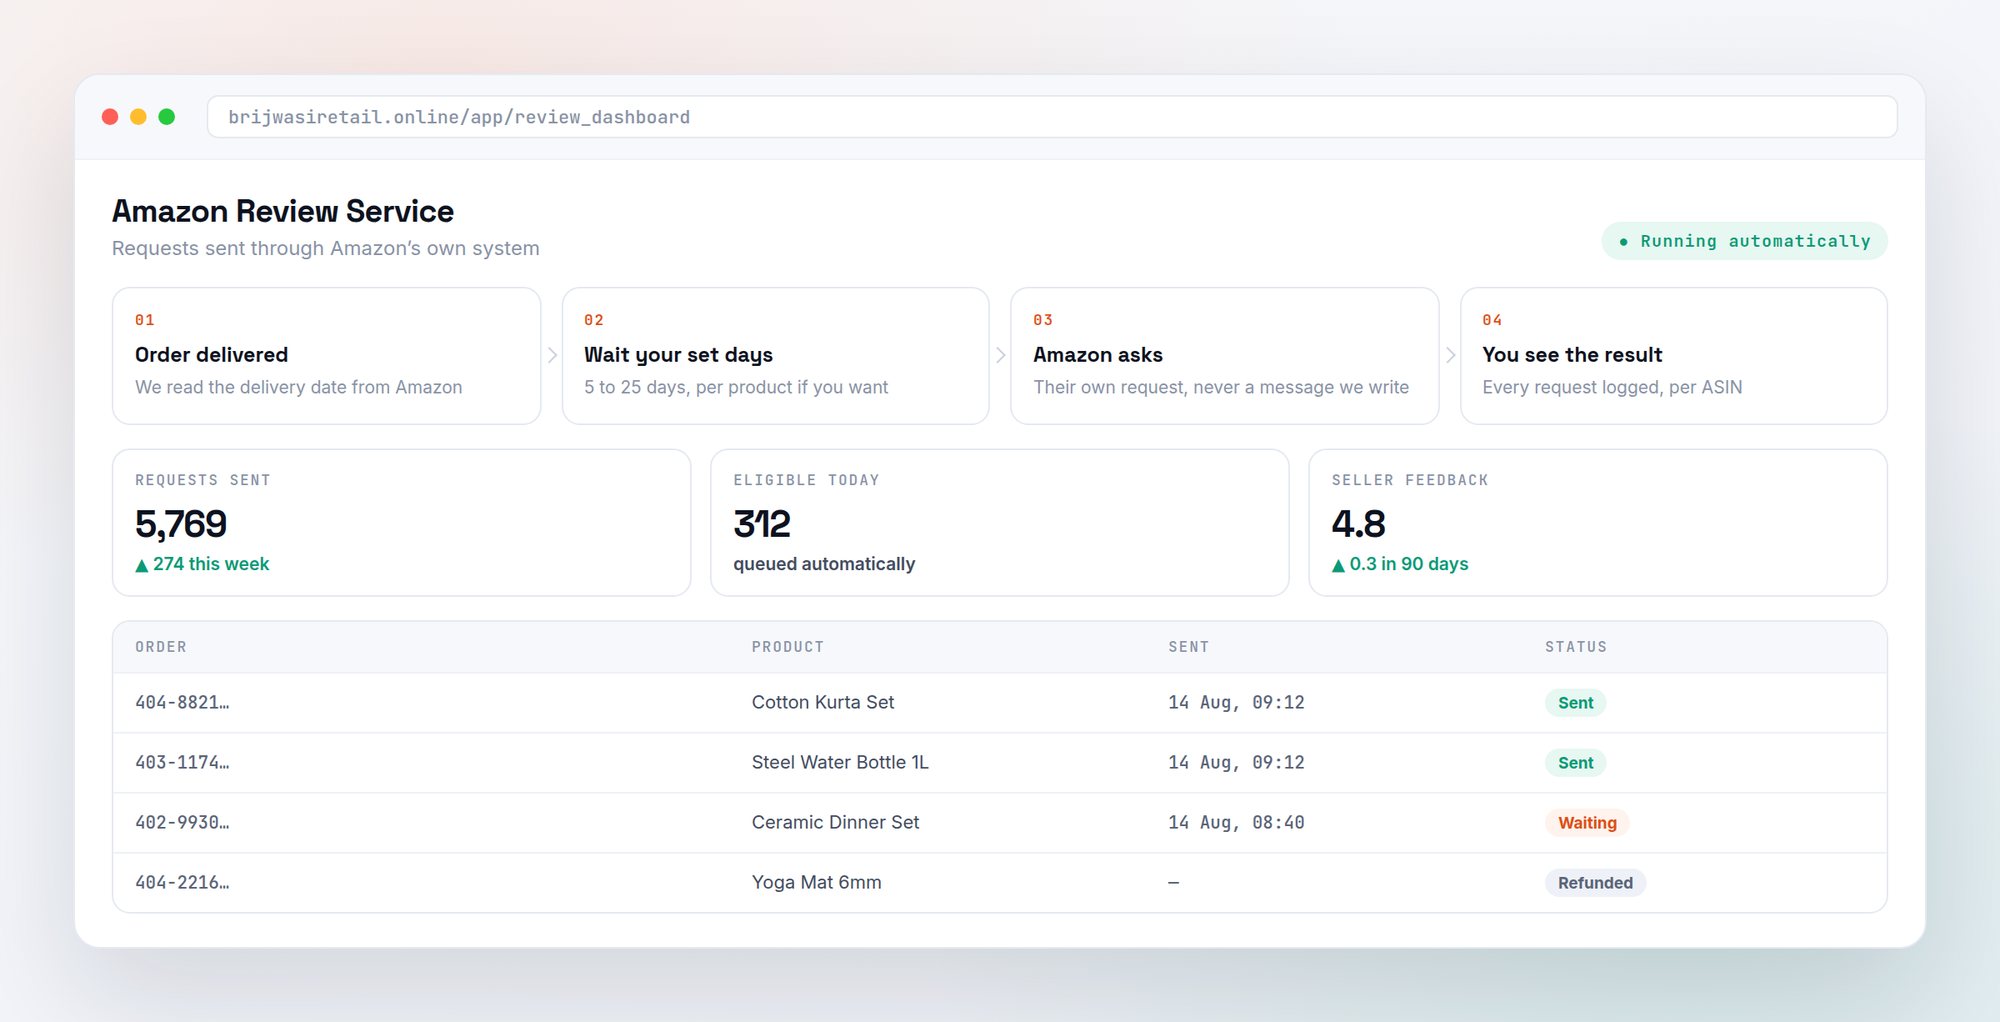
Task: Click the Cotton Kurta Set product
Action: click(x=823, y=702)
